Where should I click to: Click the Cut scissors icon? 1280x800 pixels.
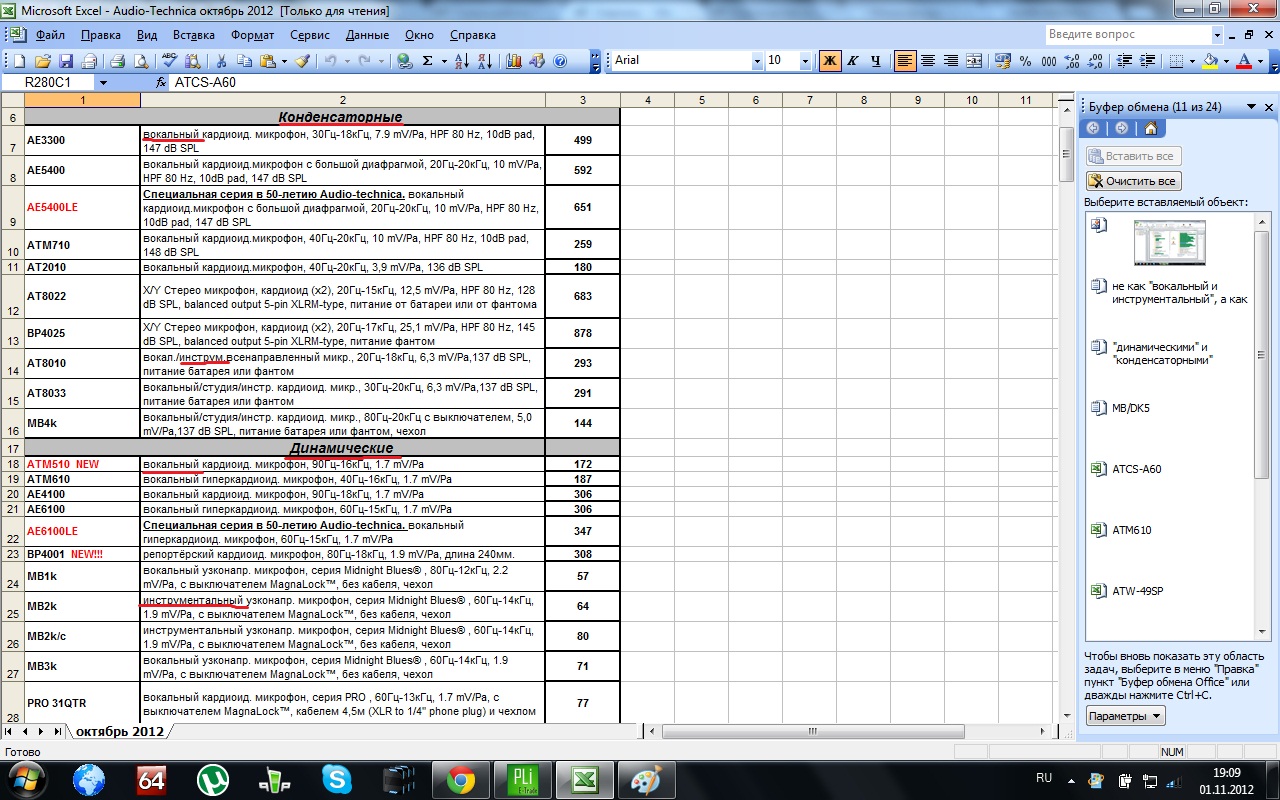click(220, 61)
